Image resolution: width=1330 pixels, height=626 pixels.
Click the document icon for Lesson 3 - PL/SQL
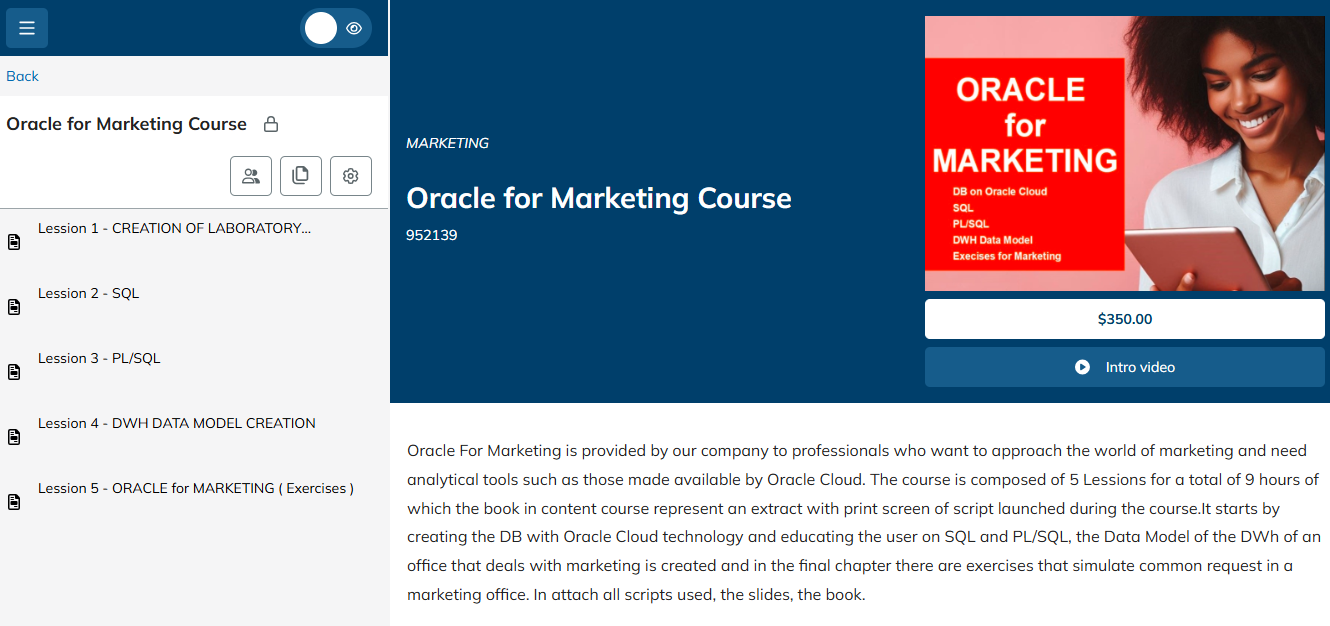pyautogui.click(x=14, y=372)
